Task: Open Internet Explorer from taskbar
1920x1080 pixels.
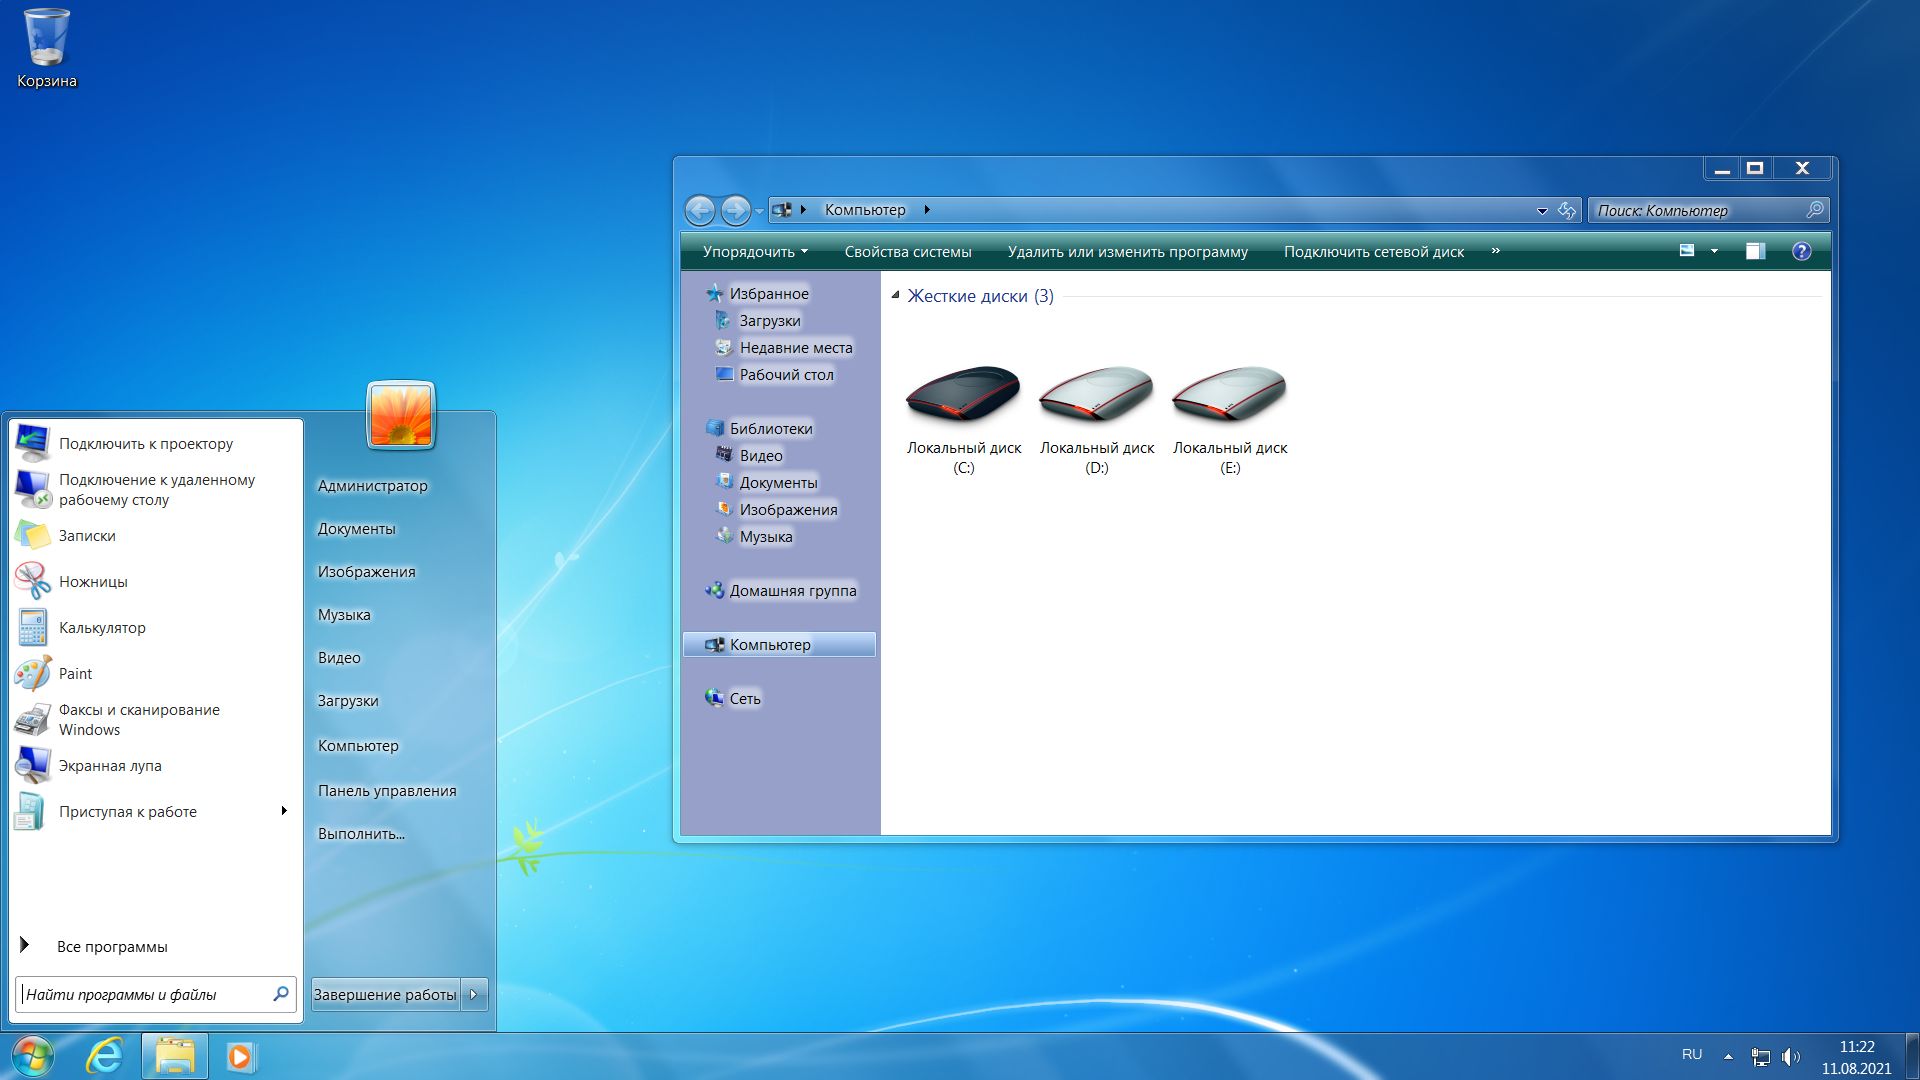Action: [105, 1056]
